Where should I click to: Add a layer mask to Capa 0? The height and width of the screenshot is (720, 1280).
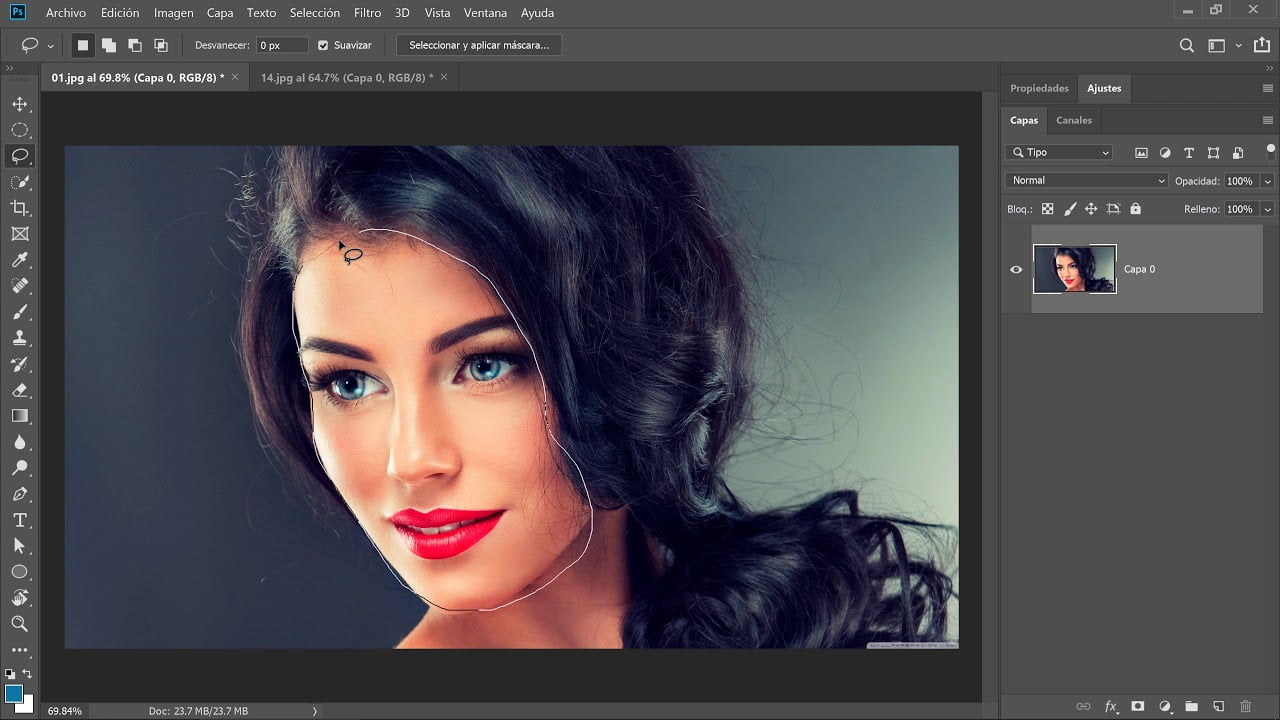[1137, 705]
